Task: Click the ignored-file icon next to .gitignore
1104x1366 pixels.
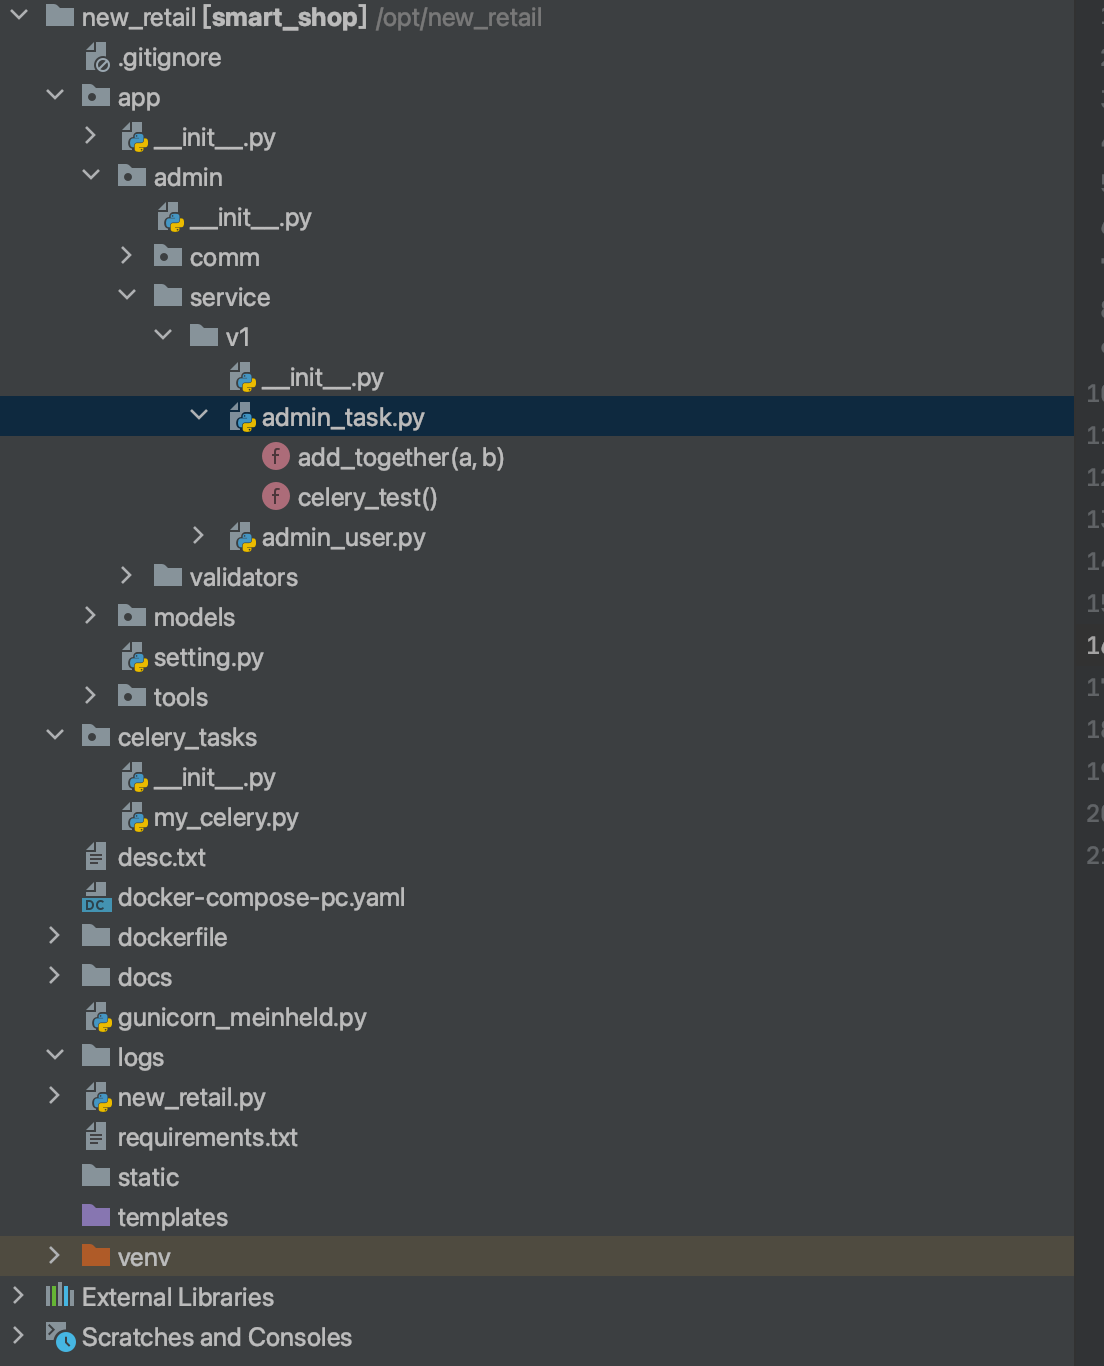Action: [x=95, y=56]
